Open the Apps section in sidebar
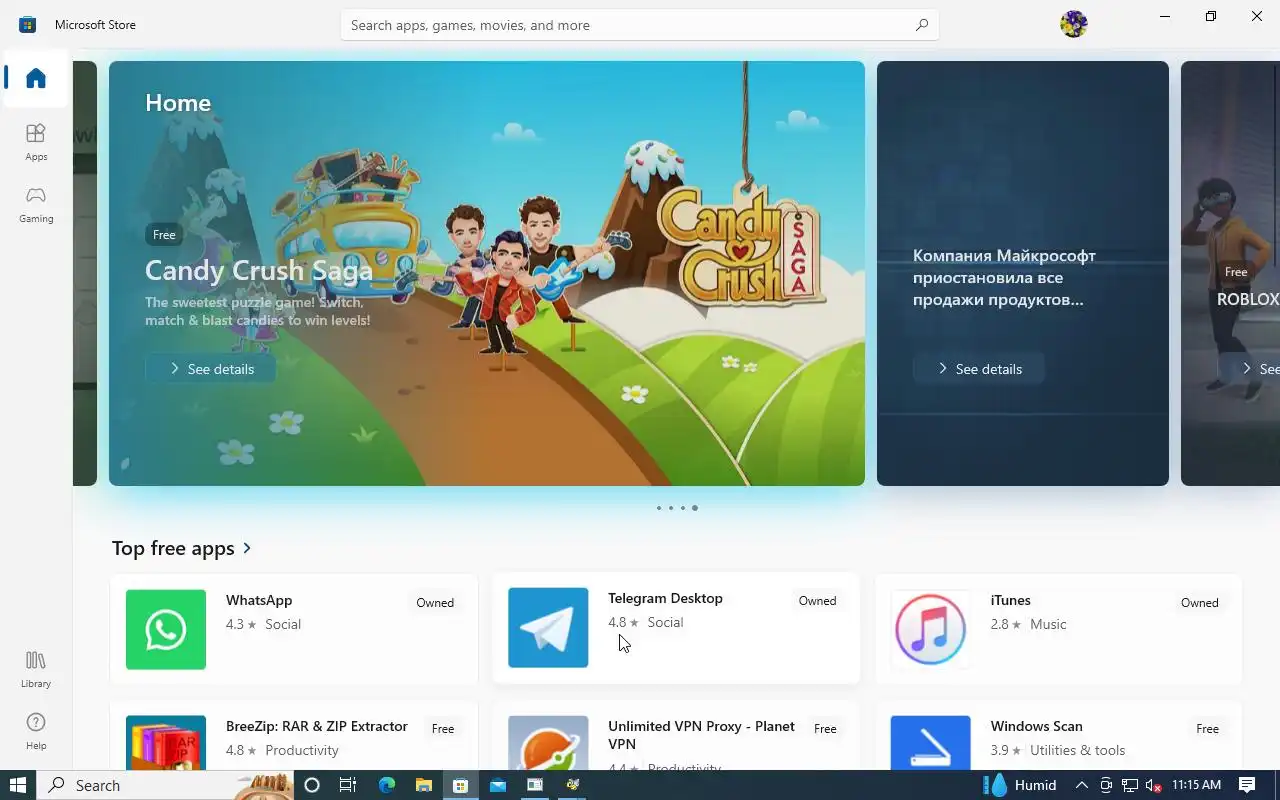1280x800 pixels. click(x=36, y=142)
